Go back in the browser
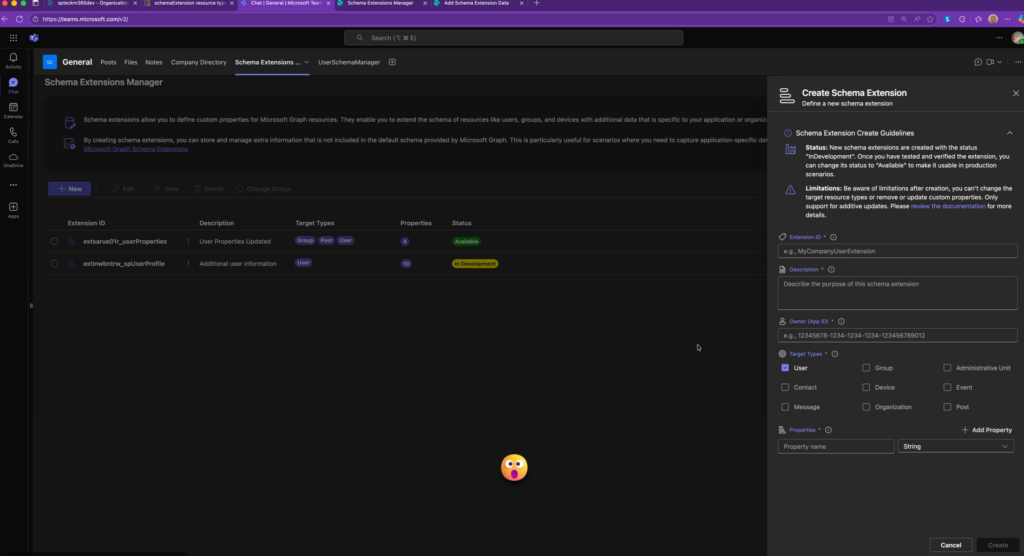1024x556 pixels. pos(5,19)
